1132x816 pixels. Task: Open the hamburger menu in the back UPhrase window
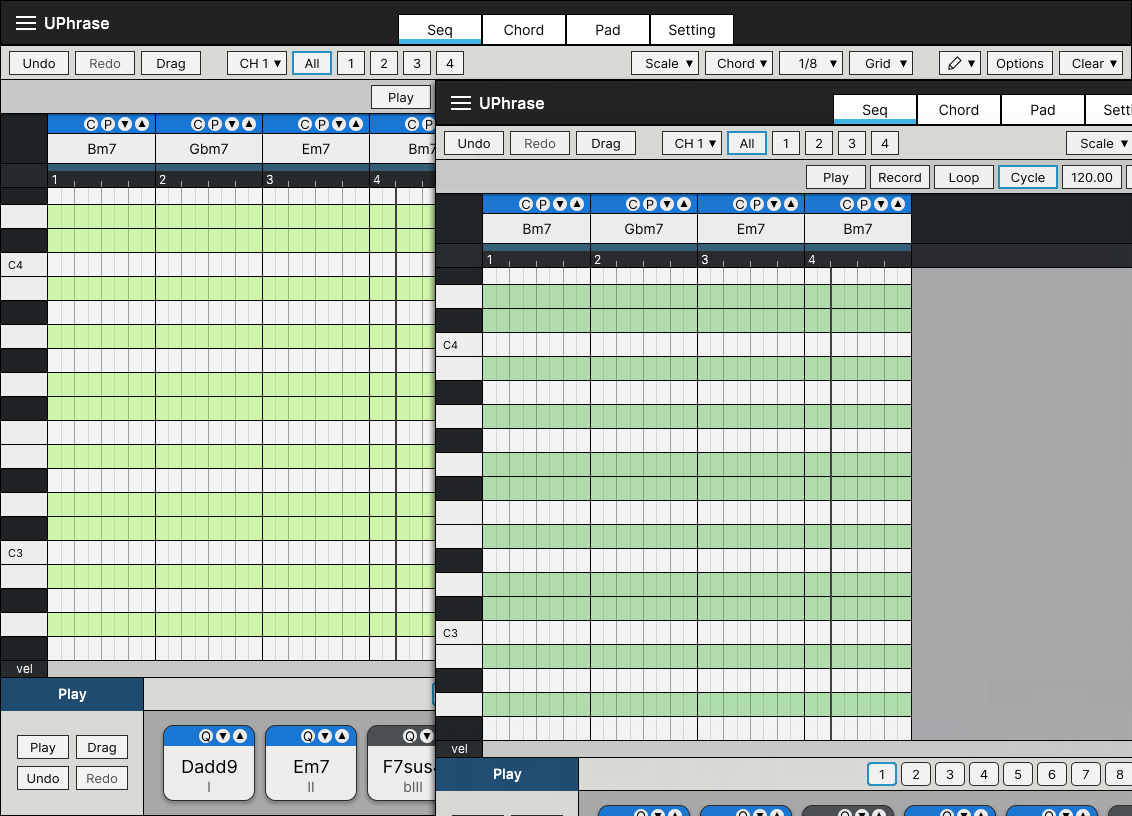click(x=26, y=23)
